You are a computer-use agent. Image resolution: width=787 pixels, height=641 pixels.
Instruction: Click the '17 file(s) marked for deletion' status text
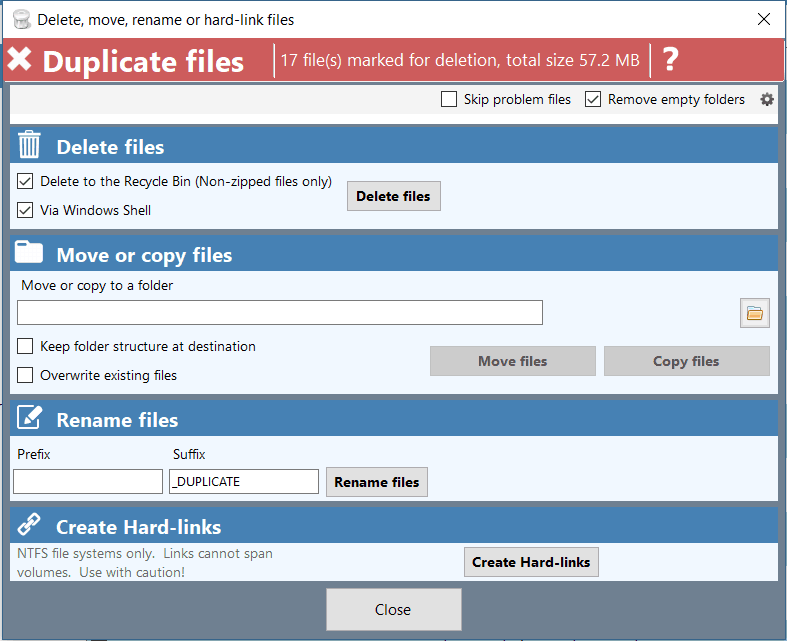pyautogui.click(x=460, y=60)
